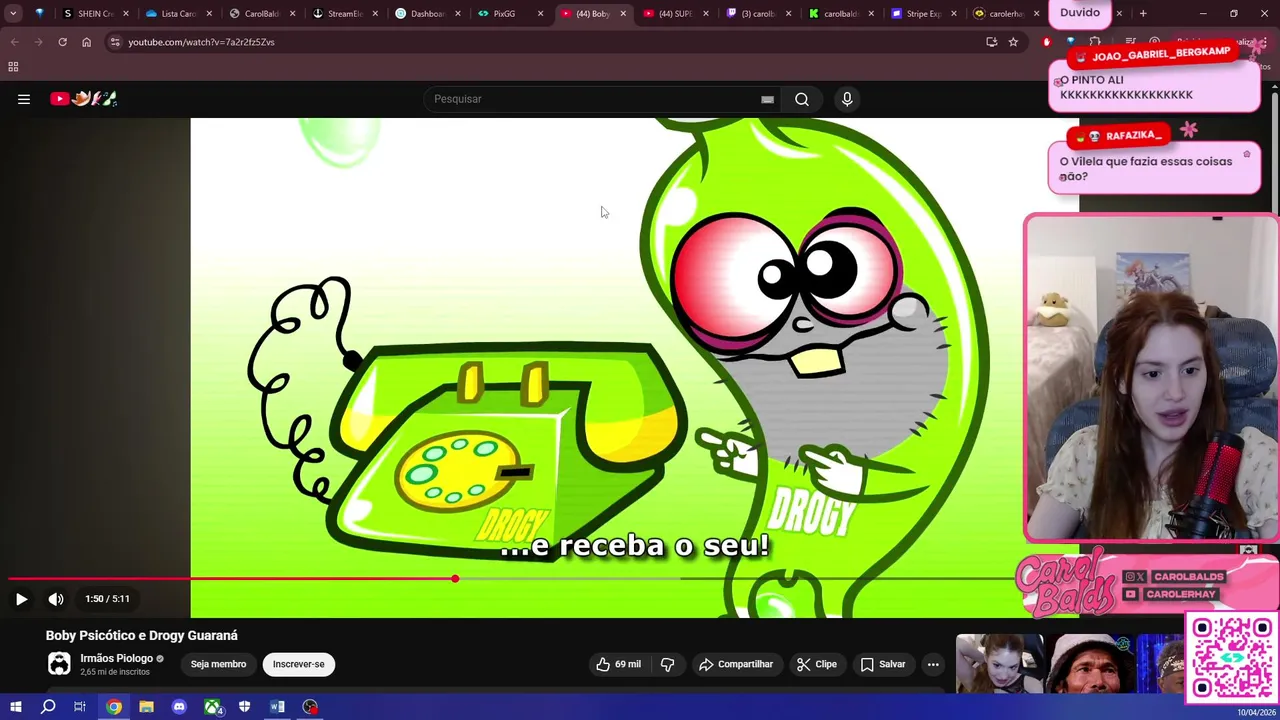Start voice search with the microphone
1280x720 pixels.
[x=847, y=99]
